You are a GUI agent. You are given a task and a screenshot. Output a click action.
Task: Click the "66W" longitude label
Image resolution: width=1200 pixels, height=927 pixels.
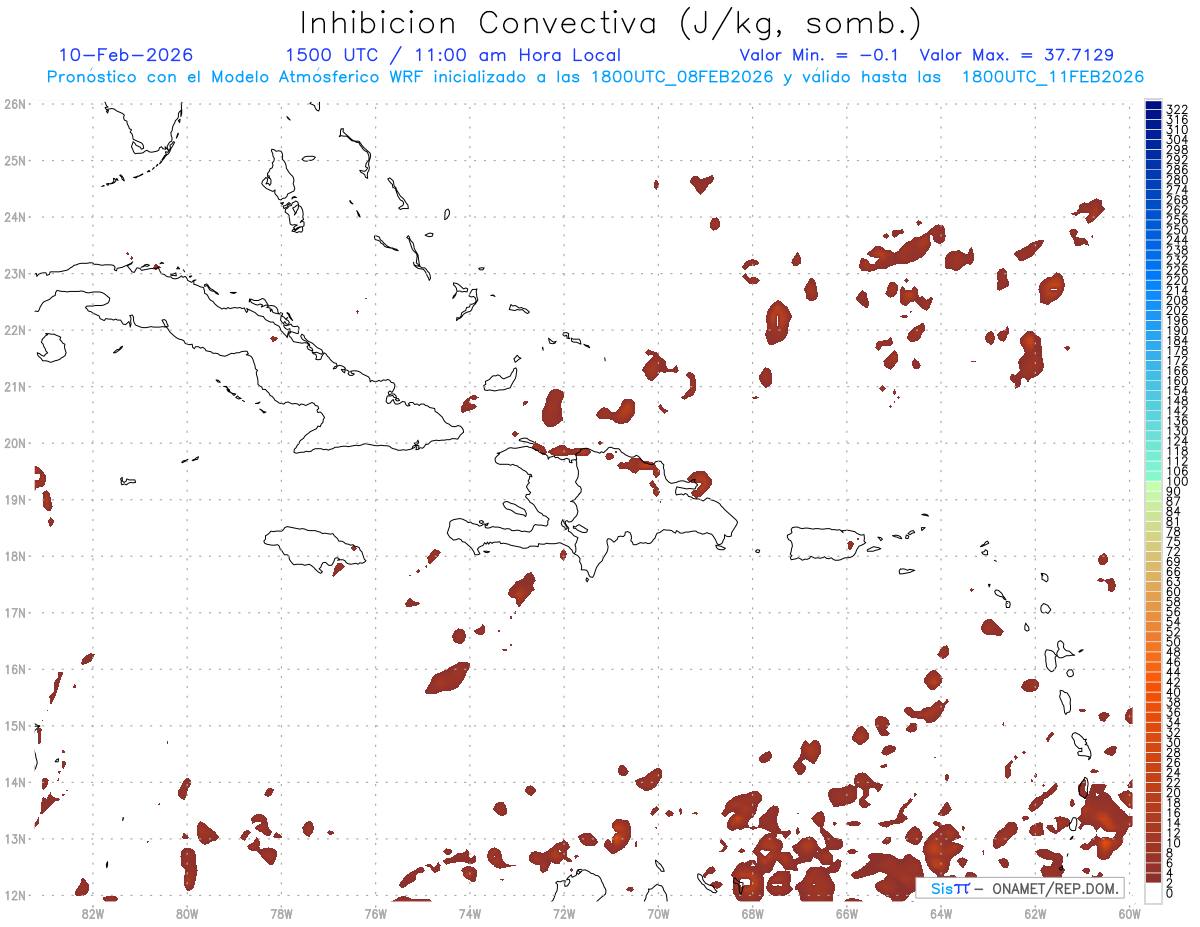(847, 913)
